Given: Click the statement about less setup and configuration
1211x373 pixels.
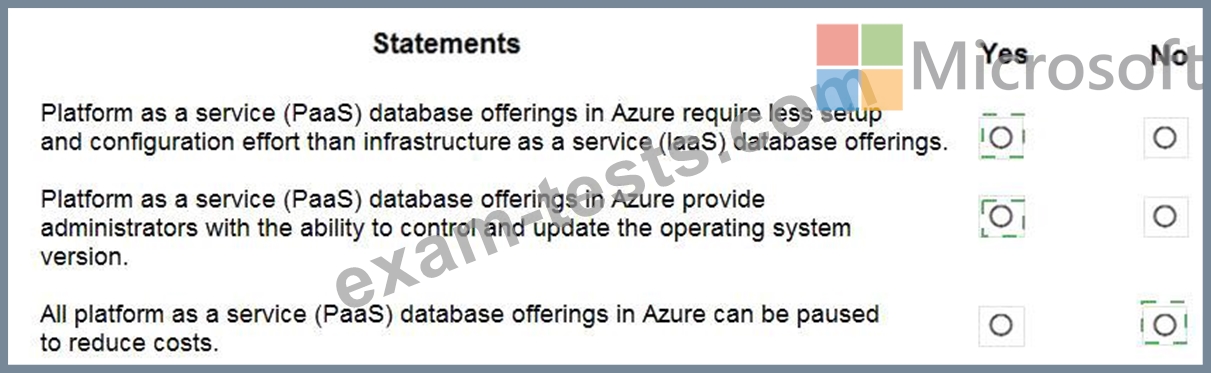Looking at the screenshot, I should coord(494,127).
